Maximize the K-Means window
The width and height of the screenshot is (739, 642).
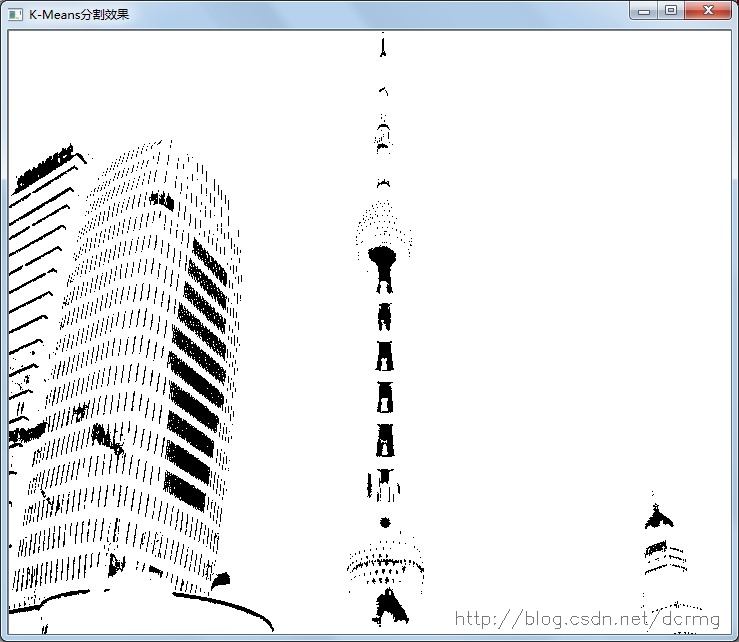coord(672,10)
